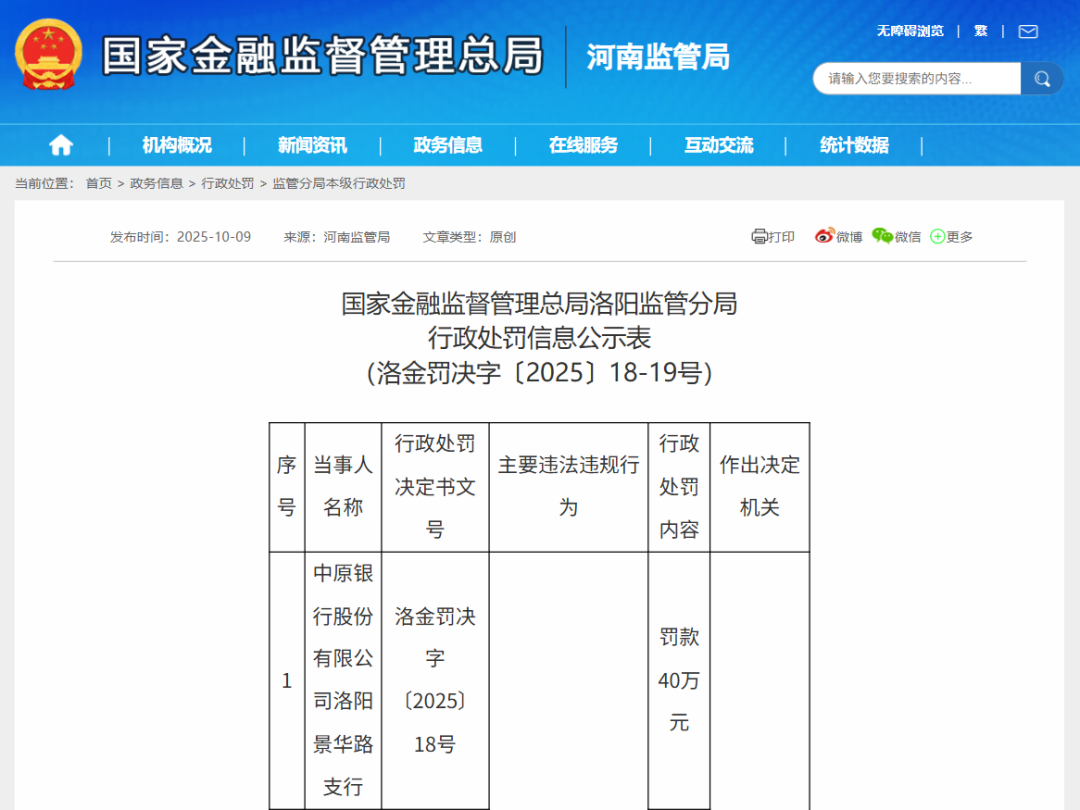Click the 行政处罚决定书文号 column header
The image size is (1080, 810).
[435, 487]
